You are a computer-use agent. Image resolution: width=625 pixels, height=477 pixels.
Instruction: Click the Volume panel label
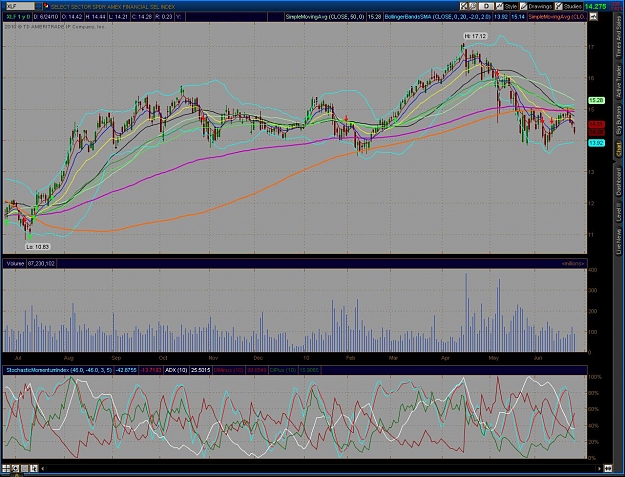(15, 263)
